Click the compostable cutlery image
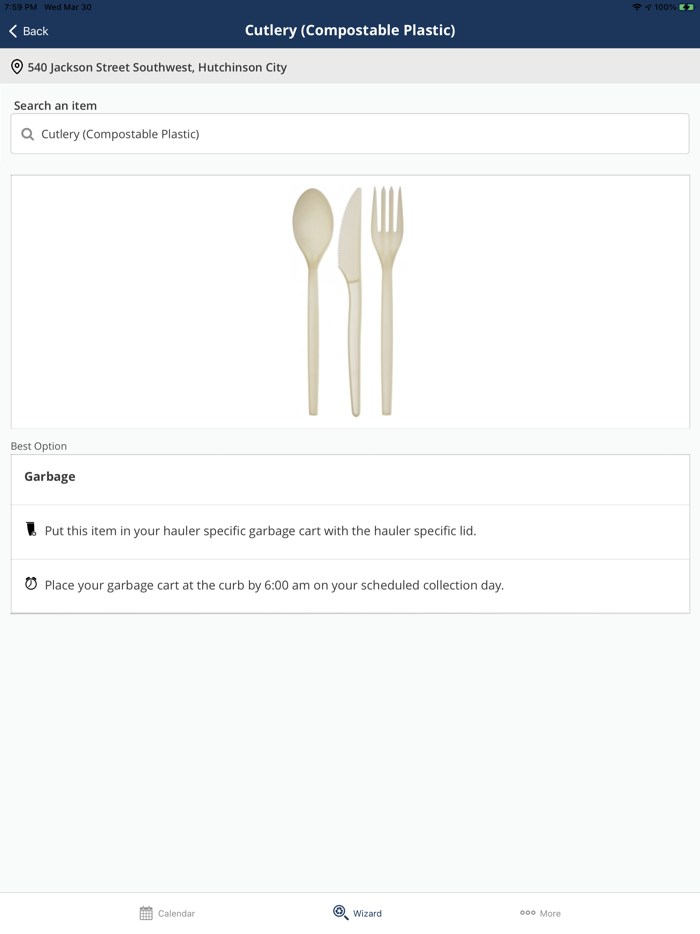 click(x=350, y=300)
